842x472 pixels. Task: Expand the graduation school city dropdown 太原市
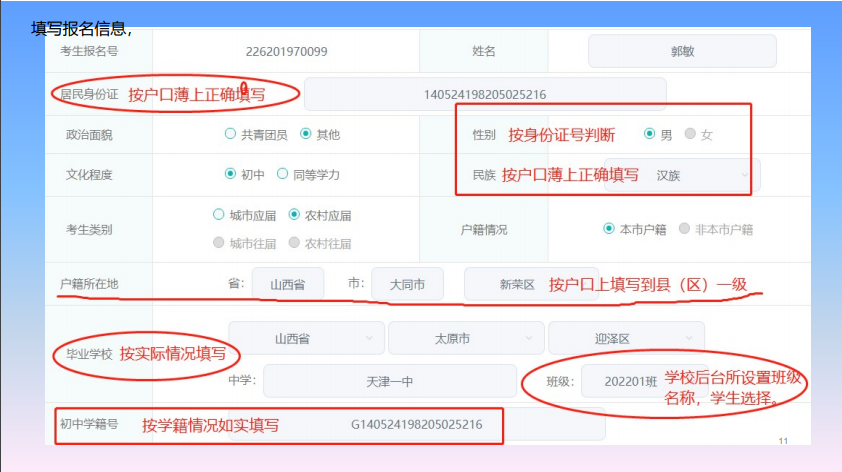tap(465, 339)
